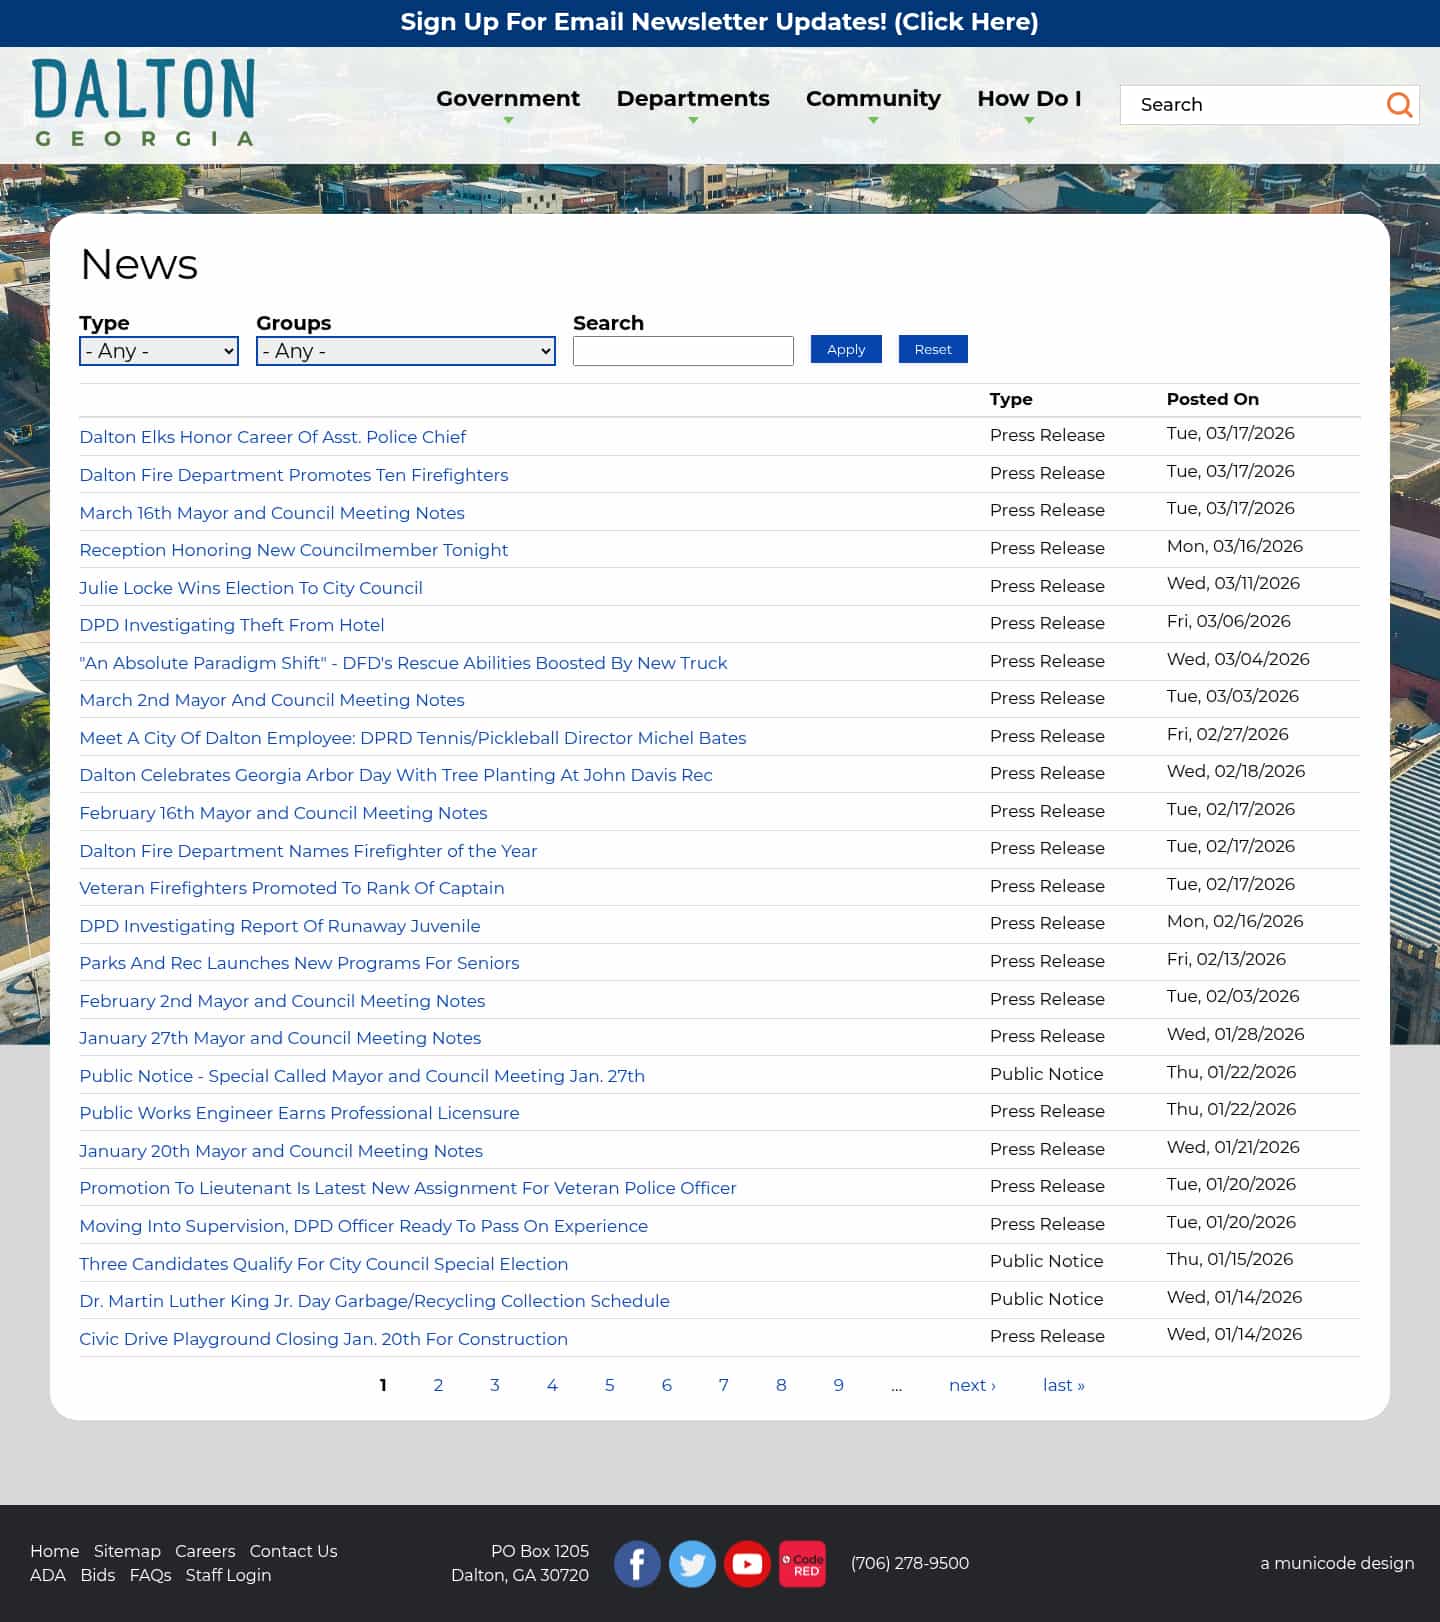Open the footer Contact Us link
The image size is (1440, 1622).
pyautogui.click(x=293, y=1551)
